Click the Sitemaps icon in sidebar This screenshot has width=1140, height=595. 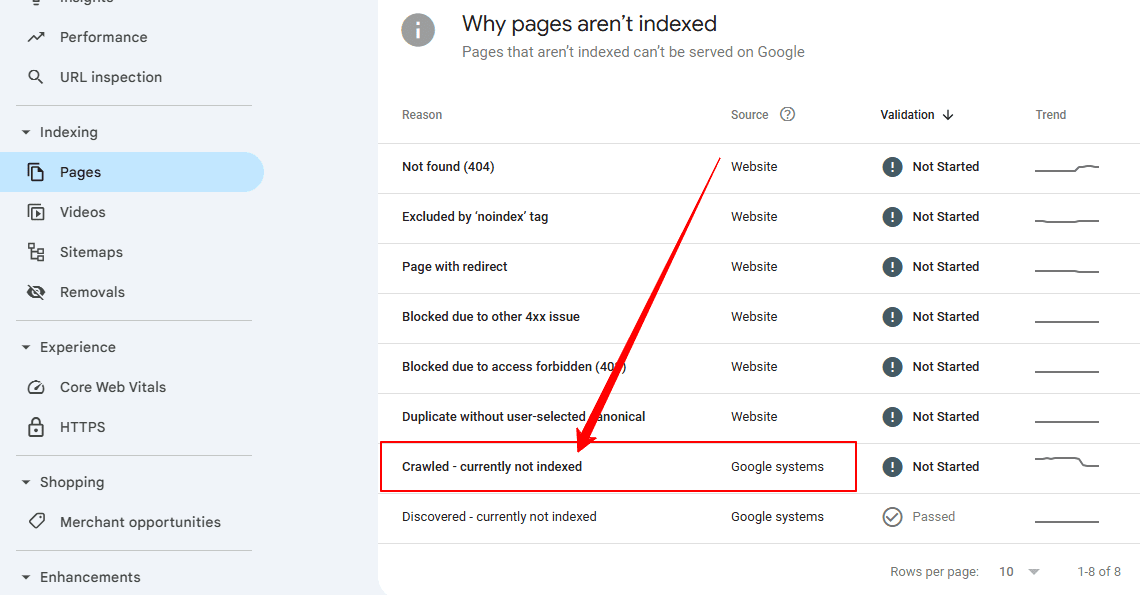pyautogui.click(x=36, y=252)
